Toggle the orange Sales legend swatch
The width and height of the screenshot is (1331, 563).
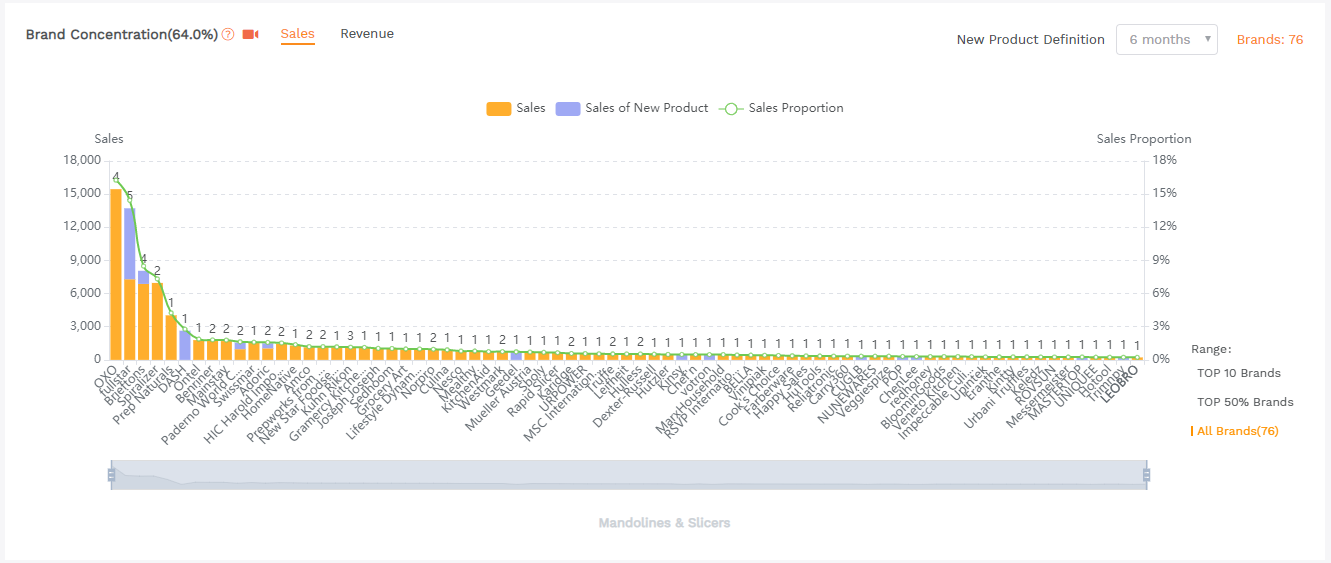coord(498,108)
